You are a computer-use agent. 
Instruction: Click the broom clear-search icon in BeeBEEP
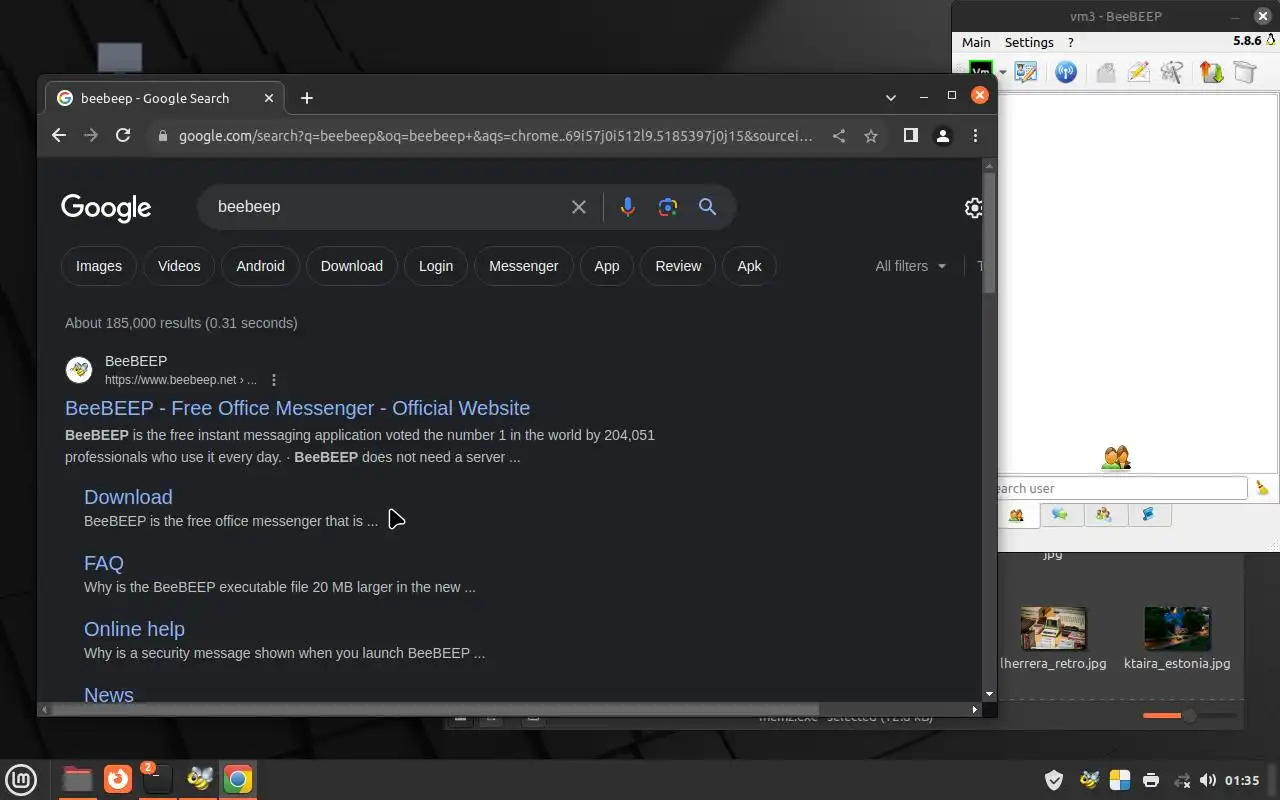pos(1262,488)
